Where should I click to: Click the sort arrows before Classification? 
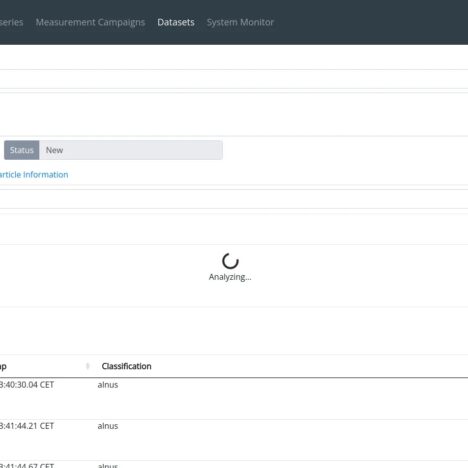(88, 366)
